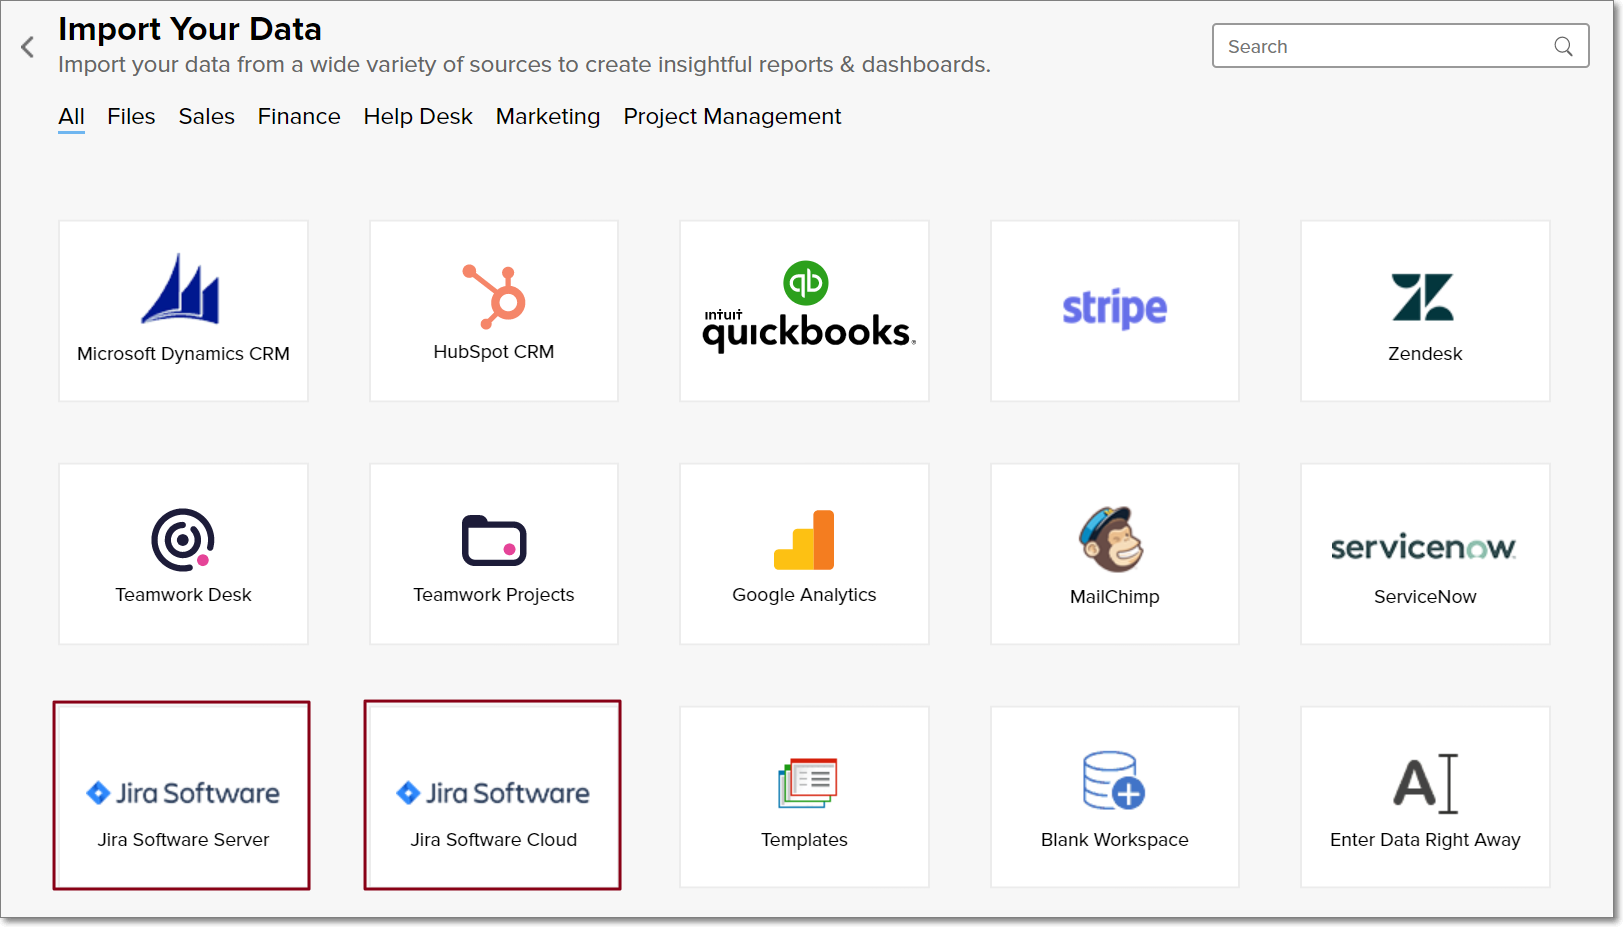Click the Blank Workspace label
Image resolution: width=1623 pixels, height=927 pixels.
click(x=1115, y=840)
